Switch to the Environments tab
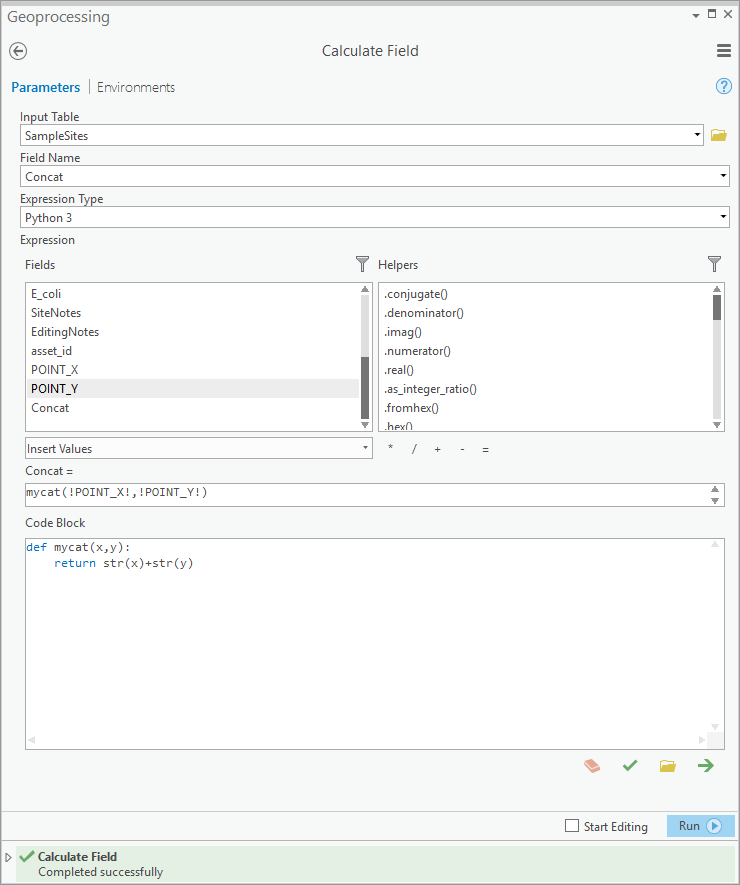 coord(136,87)
